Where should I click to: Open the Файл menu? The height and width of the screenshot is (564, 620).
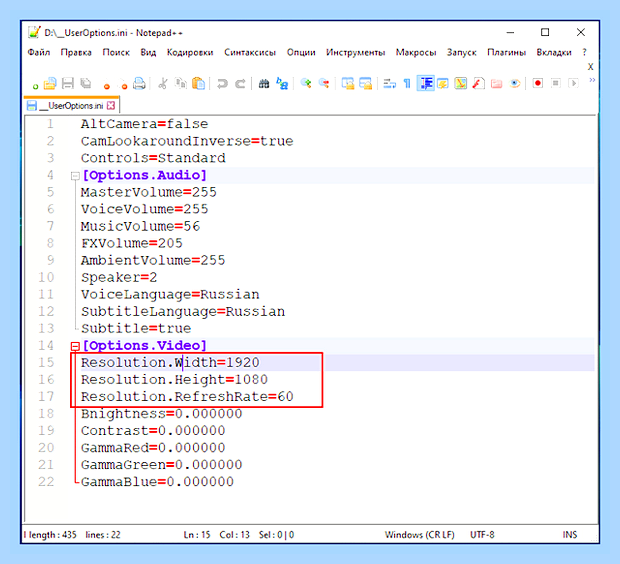(x=39, y=52)
